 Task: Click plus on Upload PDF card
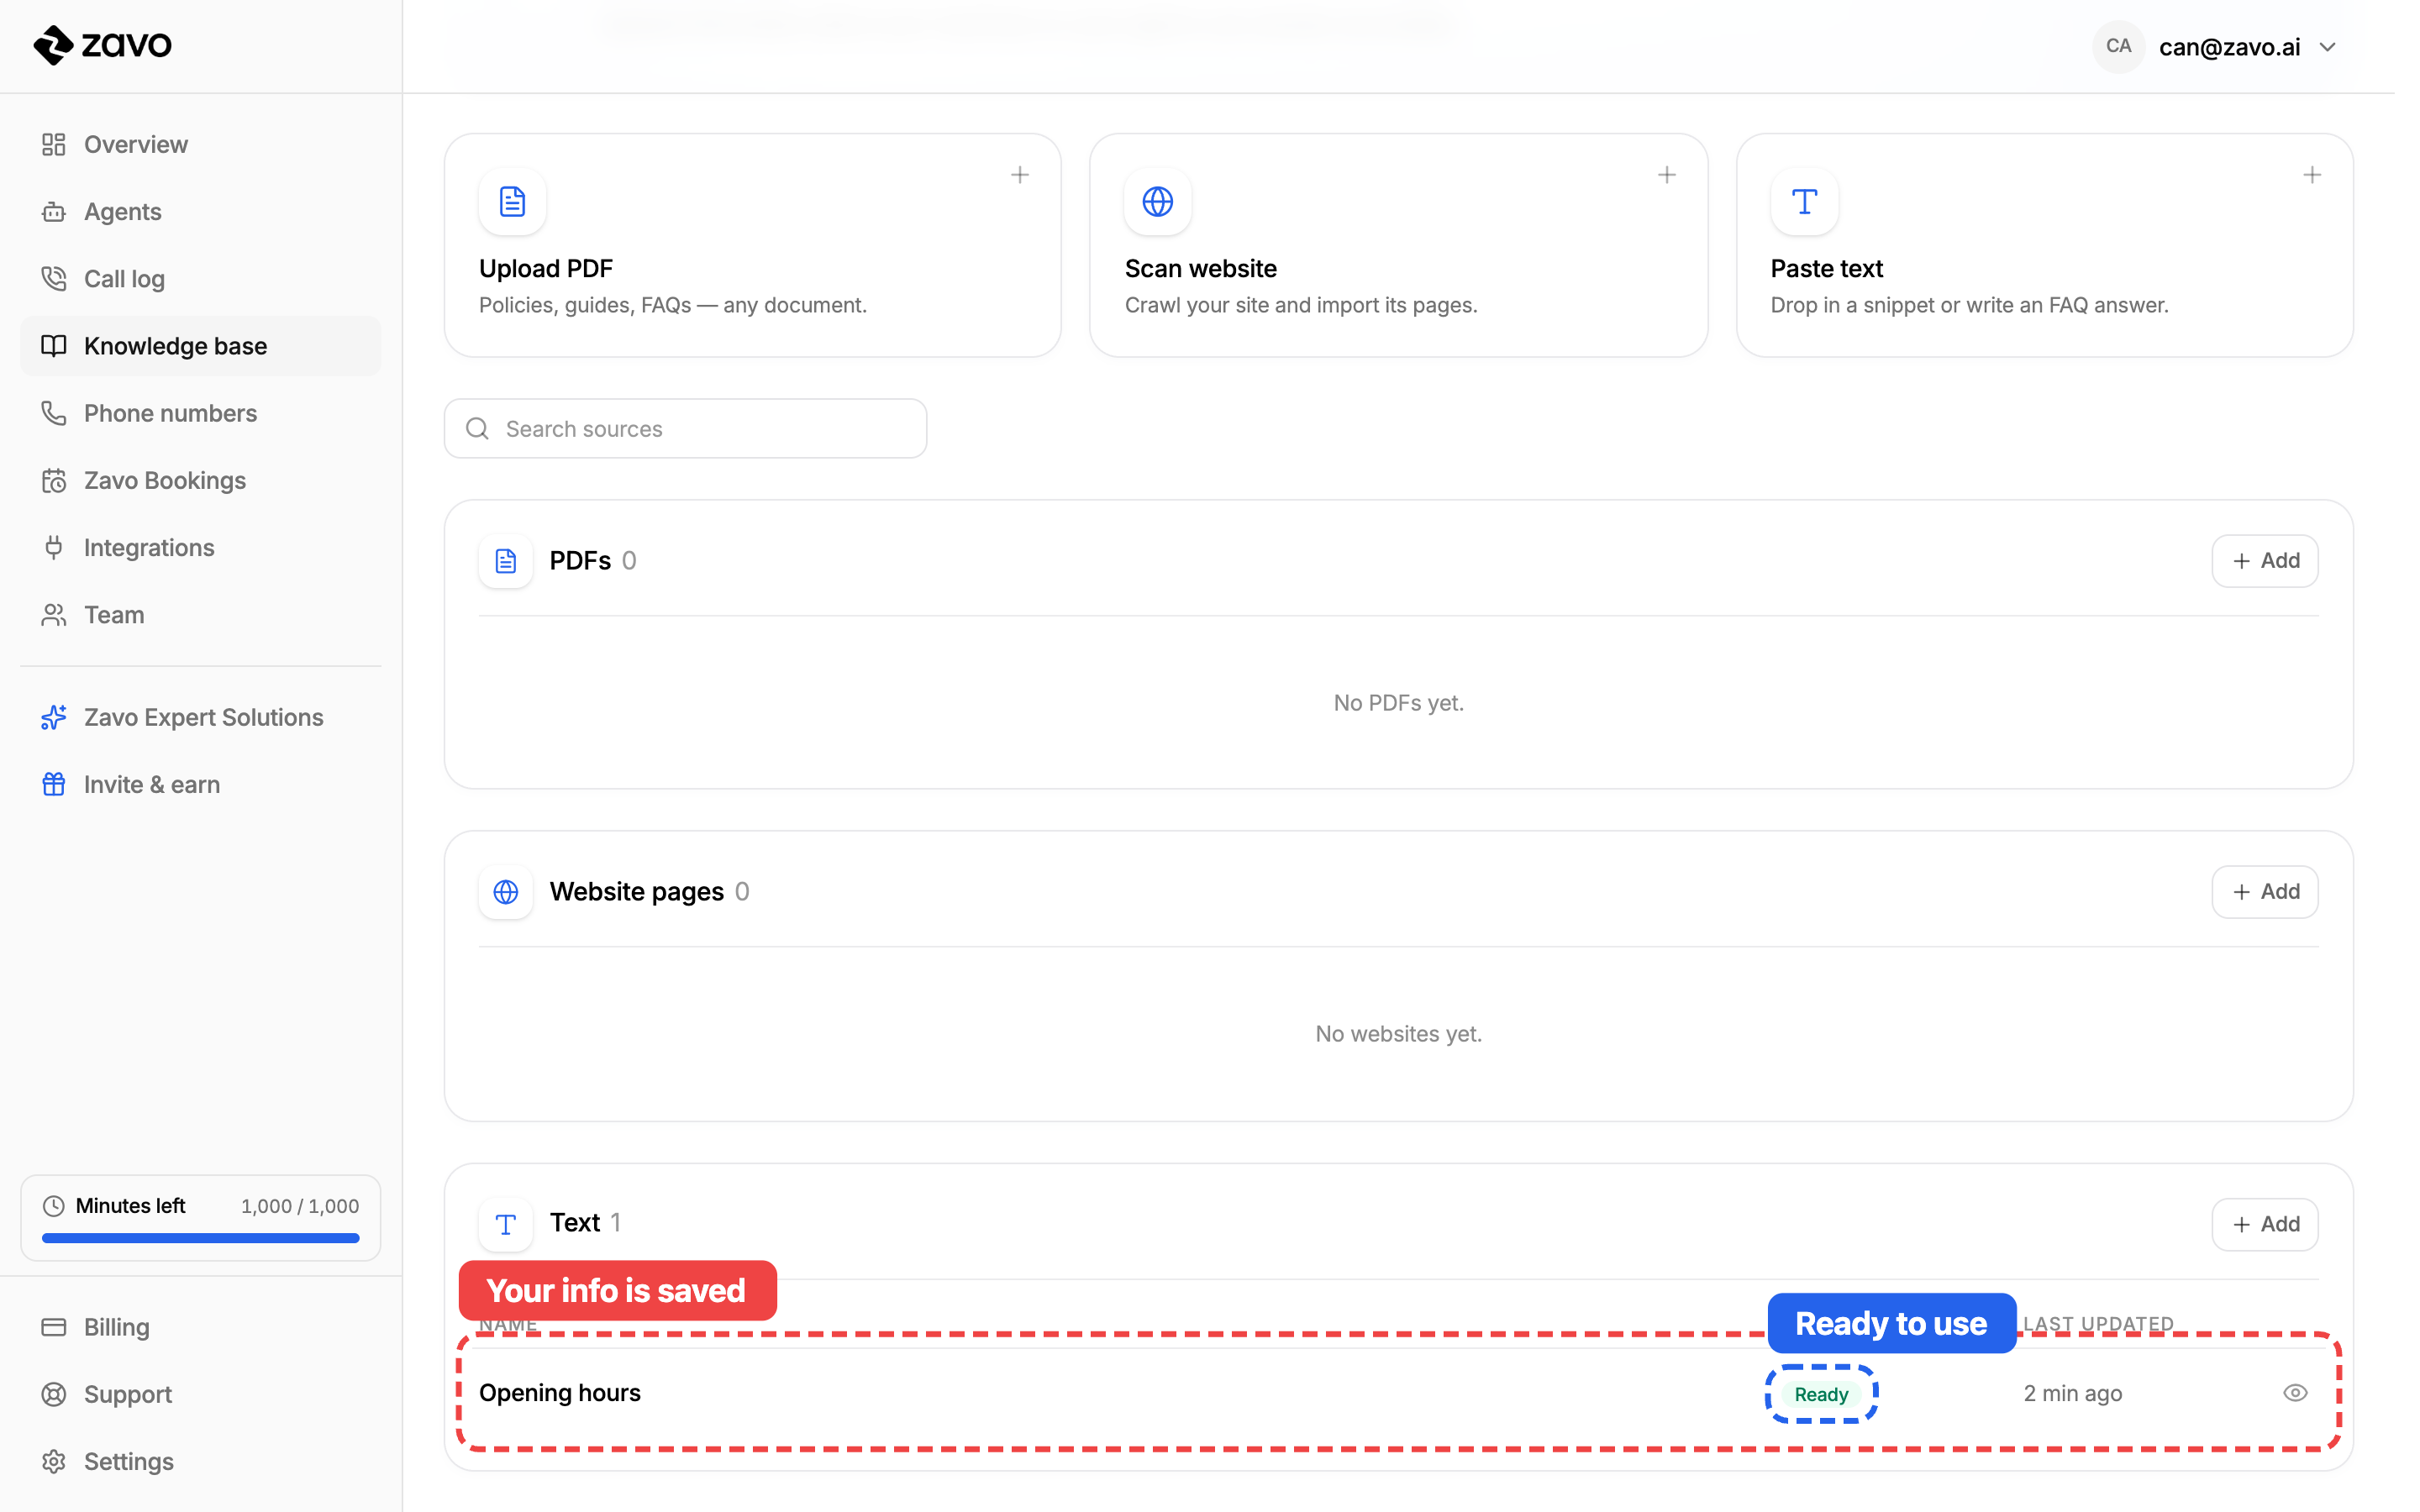click(x=1020, y=175)
